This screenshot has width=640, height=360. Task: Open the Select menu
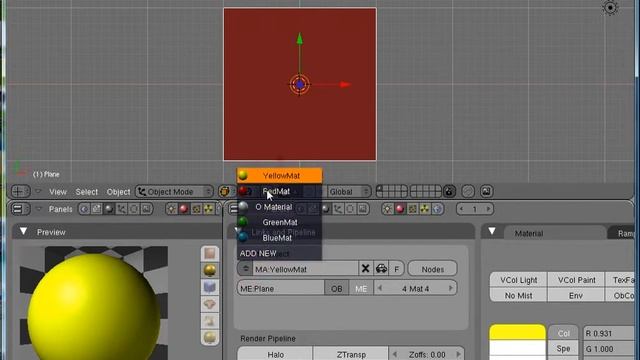pos(87,191)
